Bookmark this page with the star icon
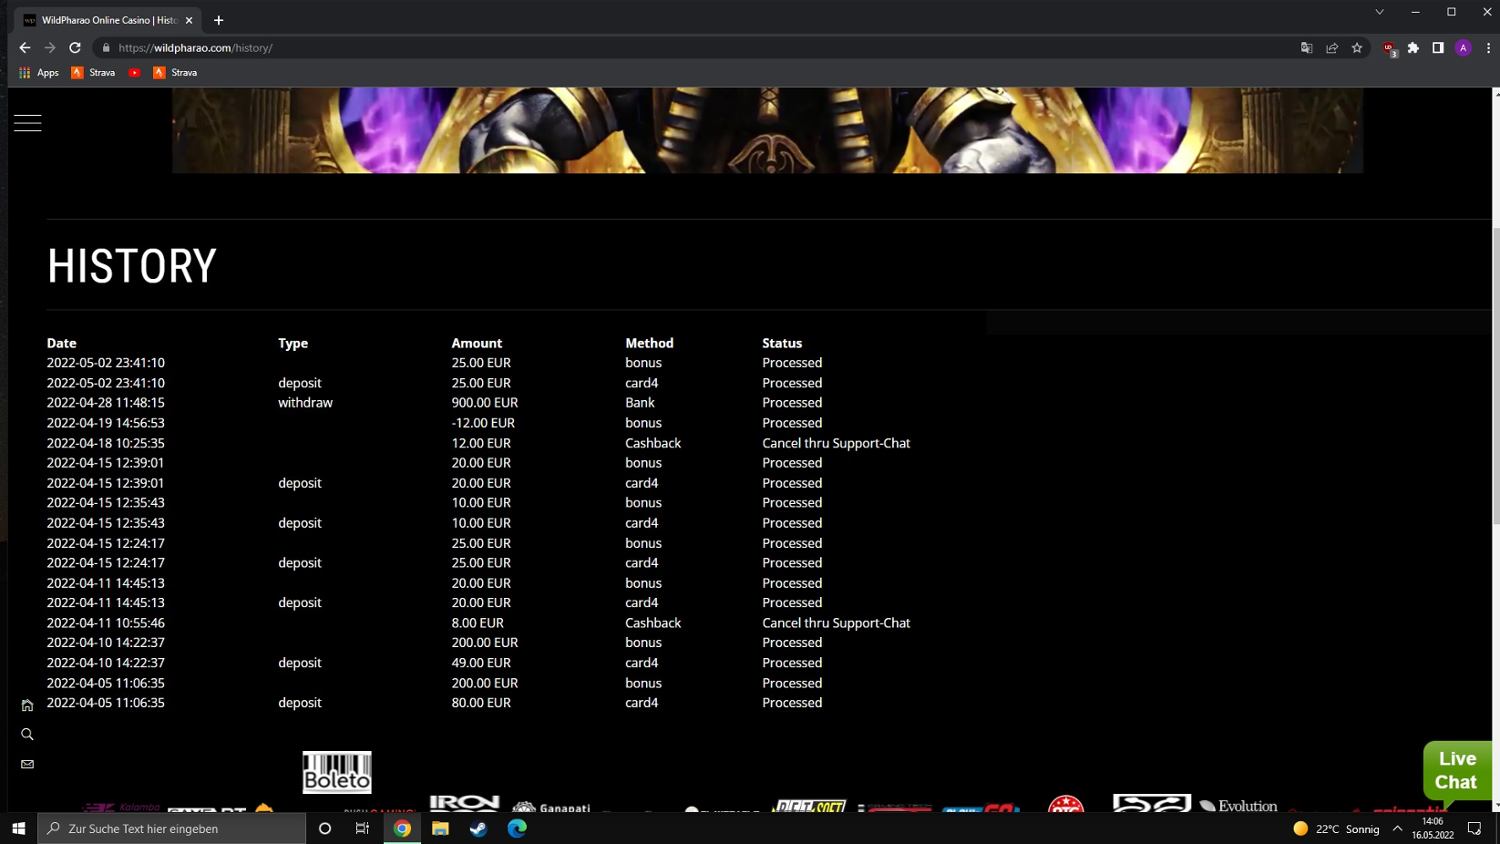1500x844 pixels. point(1357,48)
